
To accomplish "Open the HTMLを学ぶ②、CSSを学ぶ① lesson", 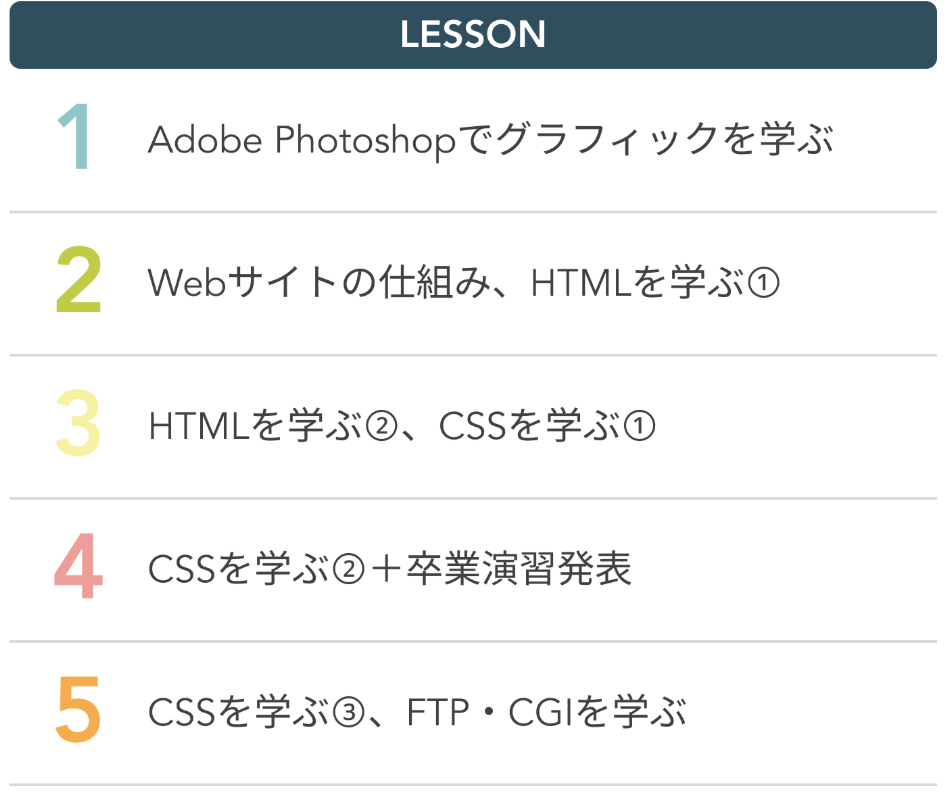I will [x=401, y=426].
